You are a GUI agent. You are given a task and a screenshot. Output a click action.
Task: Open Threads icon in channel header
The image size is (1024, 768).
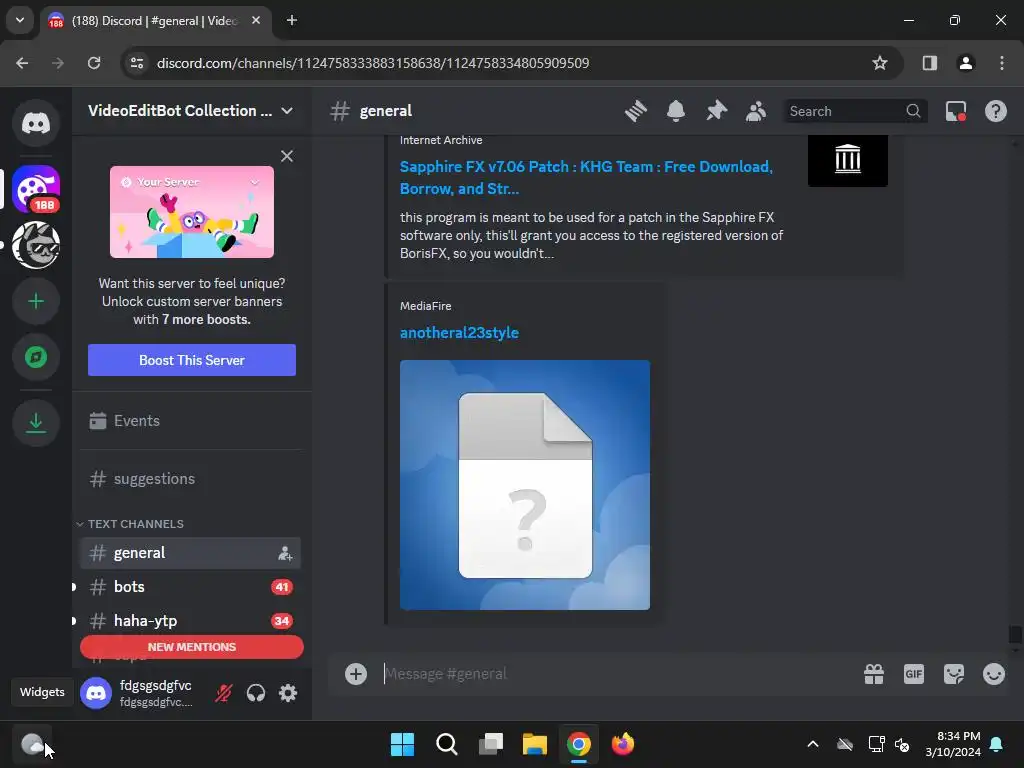coord(635,111)
